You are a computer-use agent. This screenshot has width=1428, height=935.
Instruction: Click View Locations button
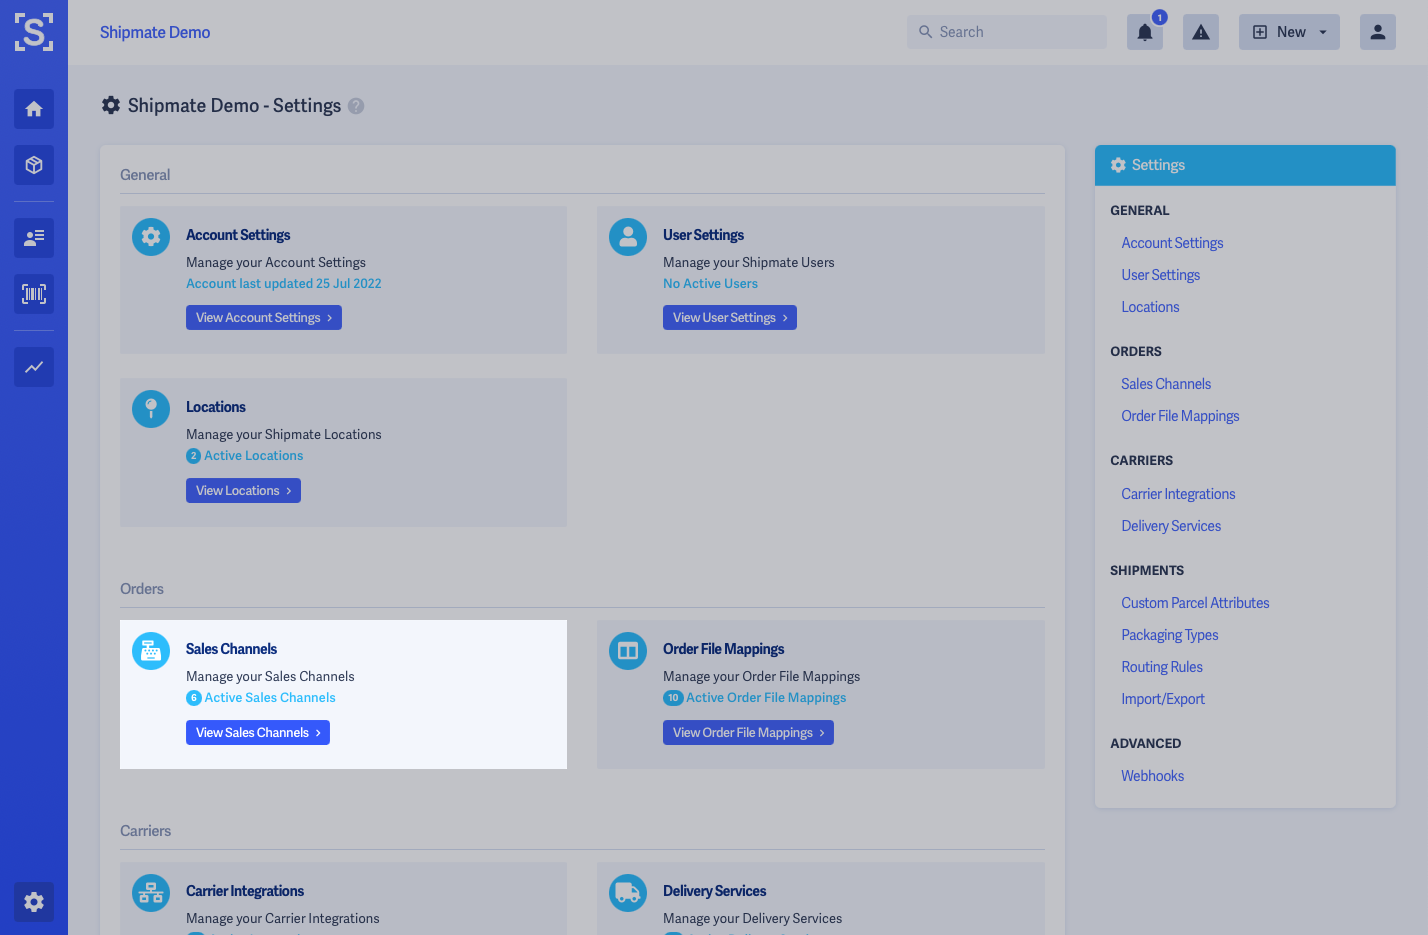tap(243, 491)
